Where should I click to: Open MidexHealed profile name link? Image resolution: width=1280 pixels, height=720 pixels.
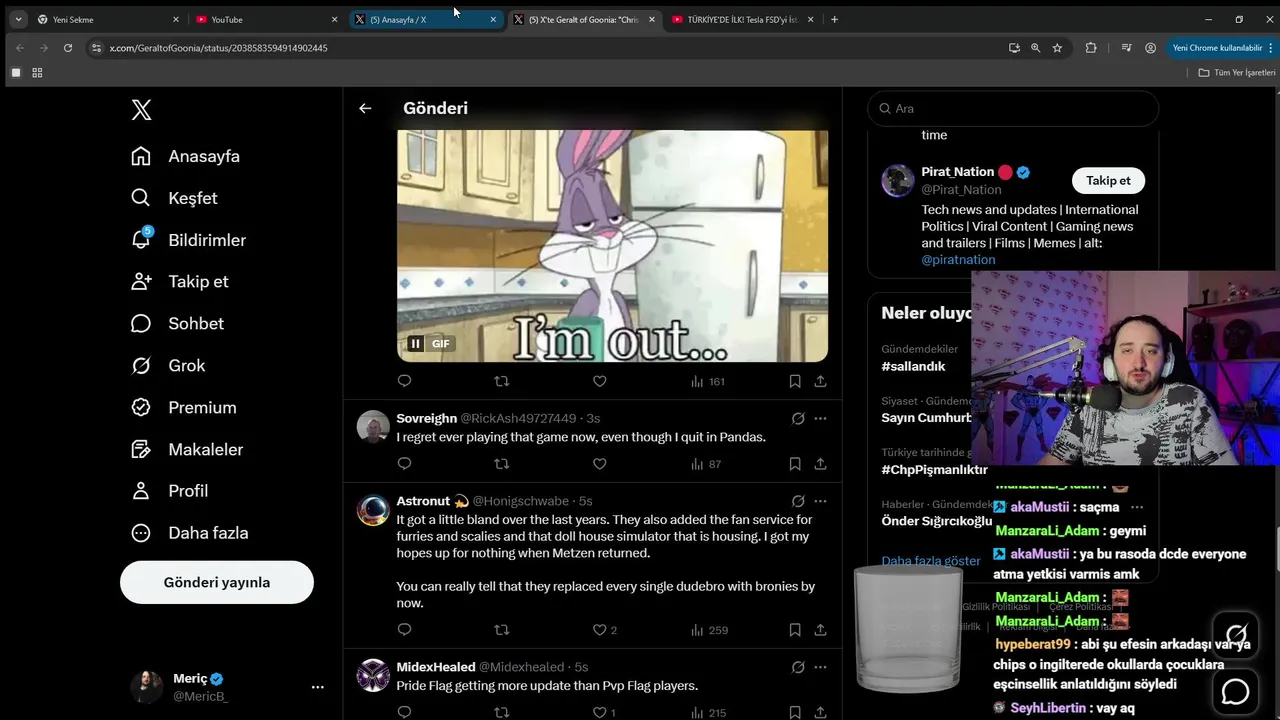coord(435,667)
